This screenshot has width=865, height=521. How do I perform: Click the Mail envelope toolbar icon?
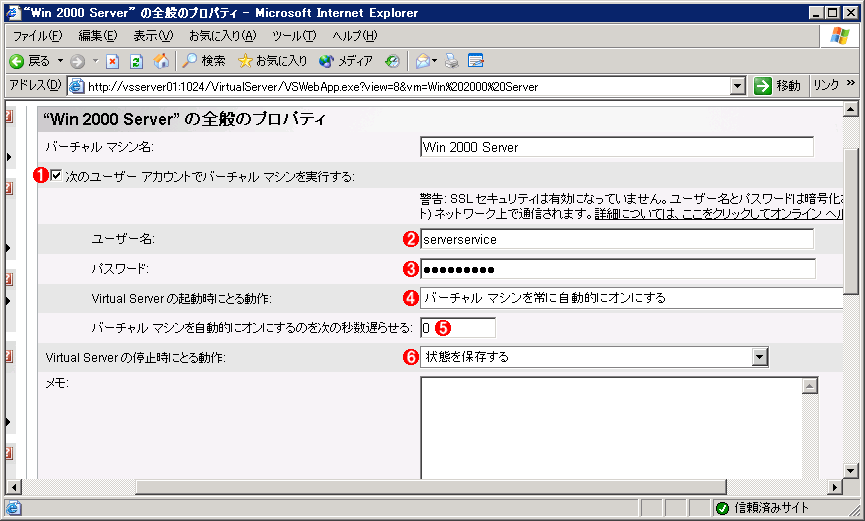click(423, 61)
